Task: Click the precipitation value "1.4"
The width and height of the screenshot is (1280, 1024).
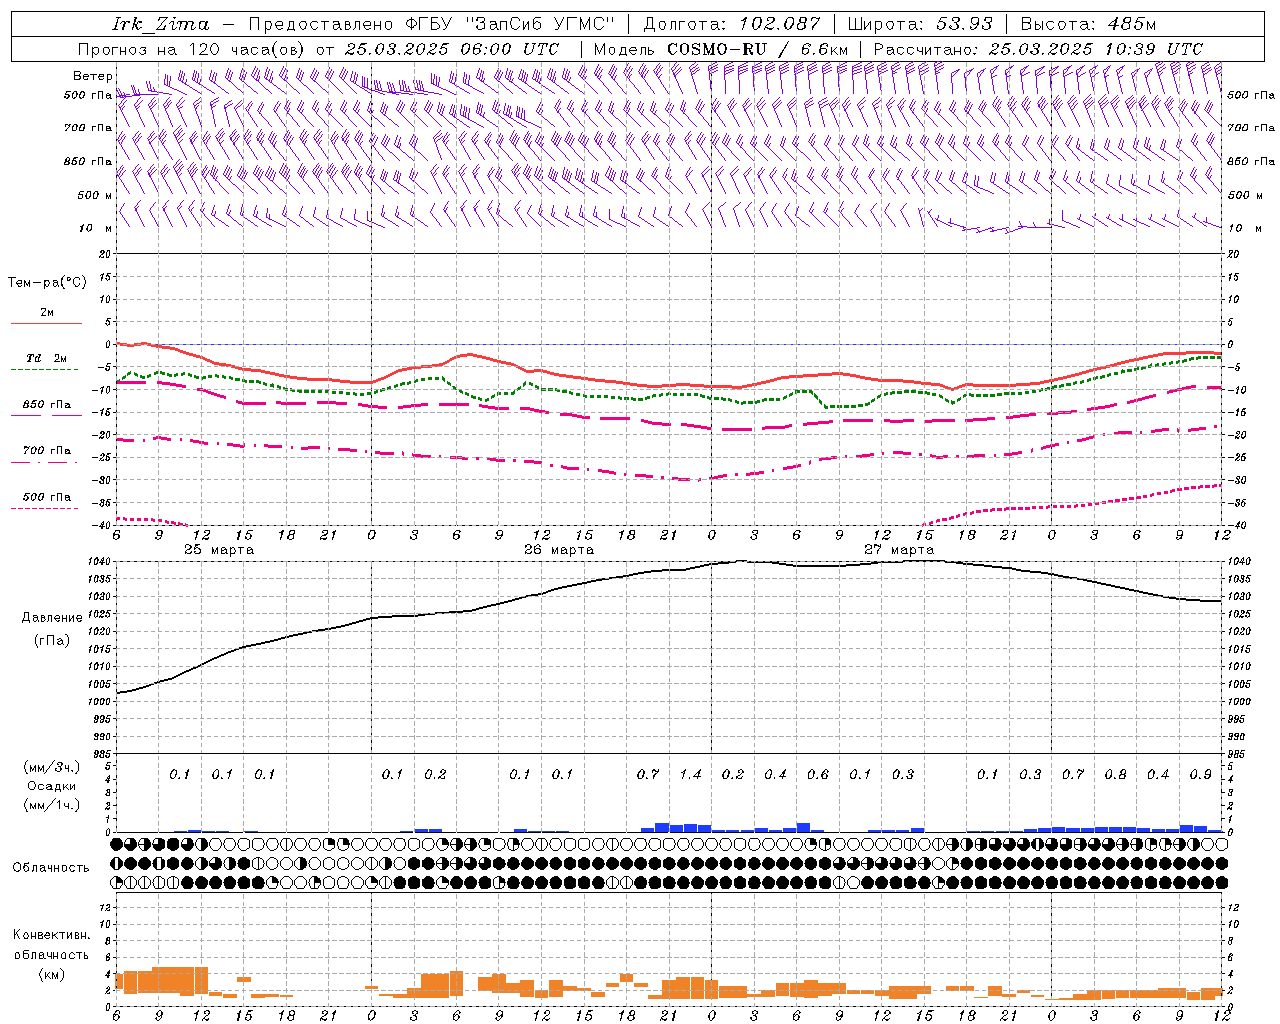Action: (690, 775)
